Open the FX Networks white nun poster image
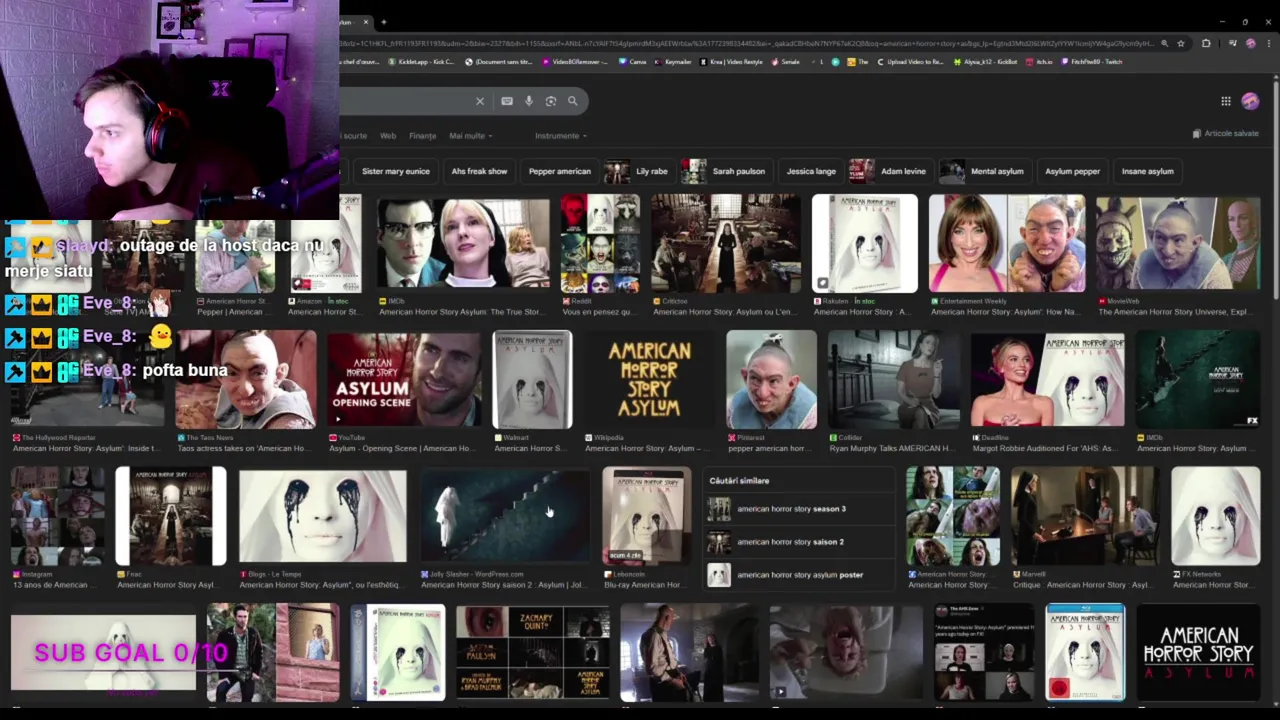1280x720 pixels. (1216, 516)
